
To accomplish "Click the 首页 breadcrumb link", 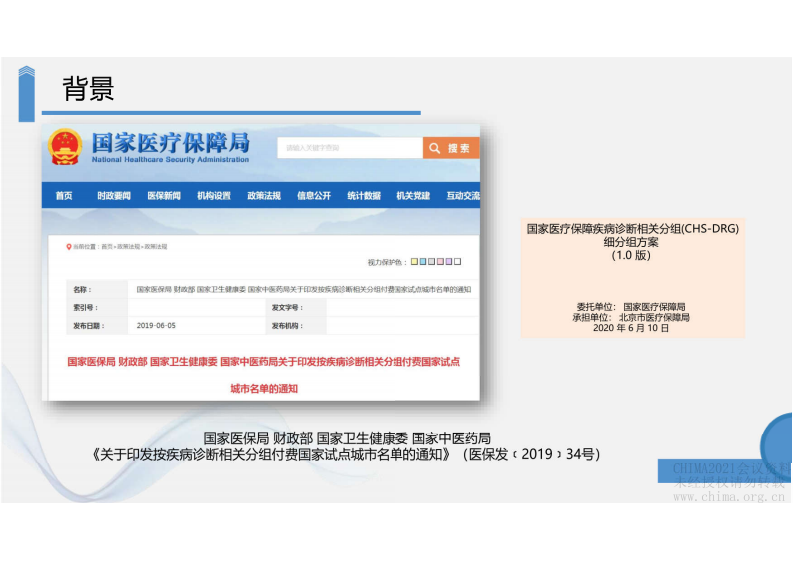I will (x=107, y=247).
